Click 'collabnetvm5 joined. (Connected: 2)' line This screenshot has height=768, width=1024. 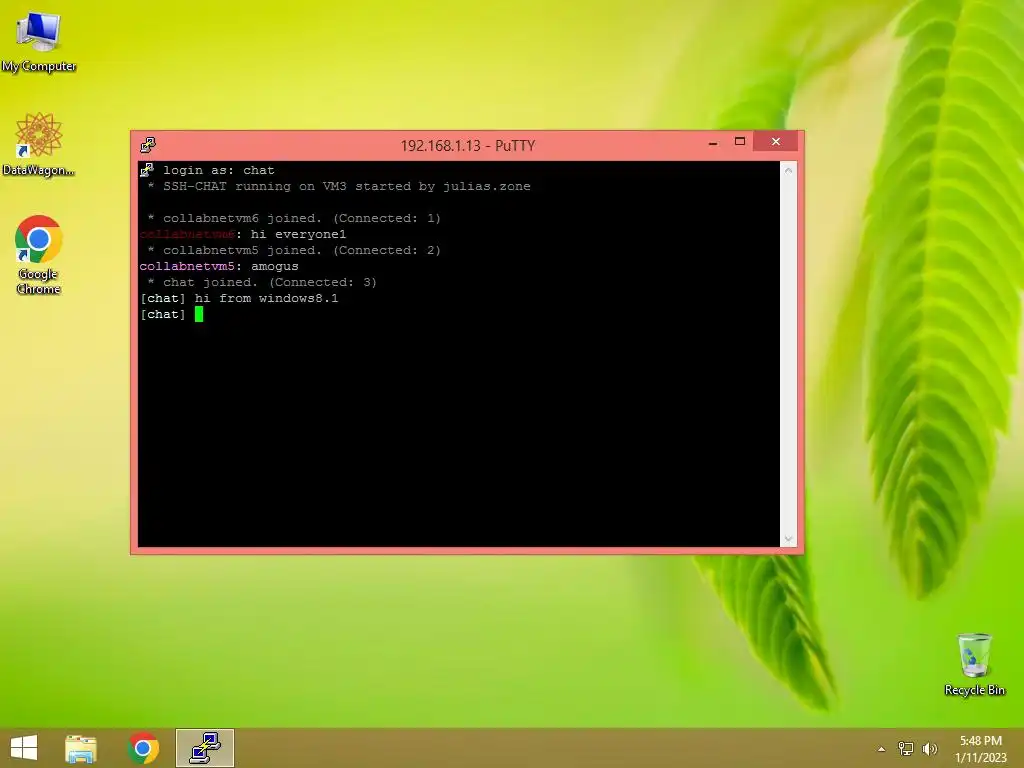(294, 250)
